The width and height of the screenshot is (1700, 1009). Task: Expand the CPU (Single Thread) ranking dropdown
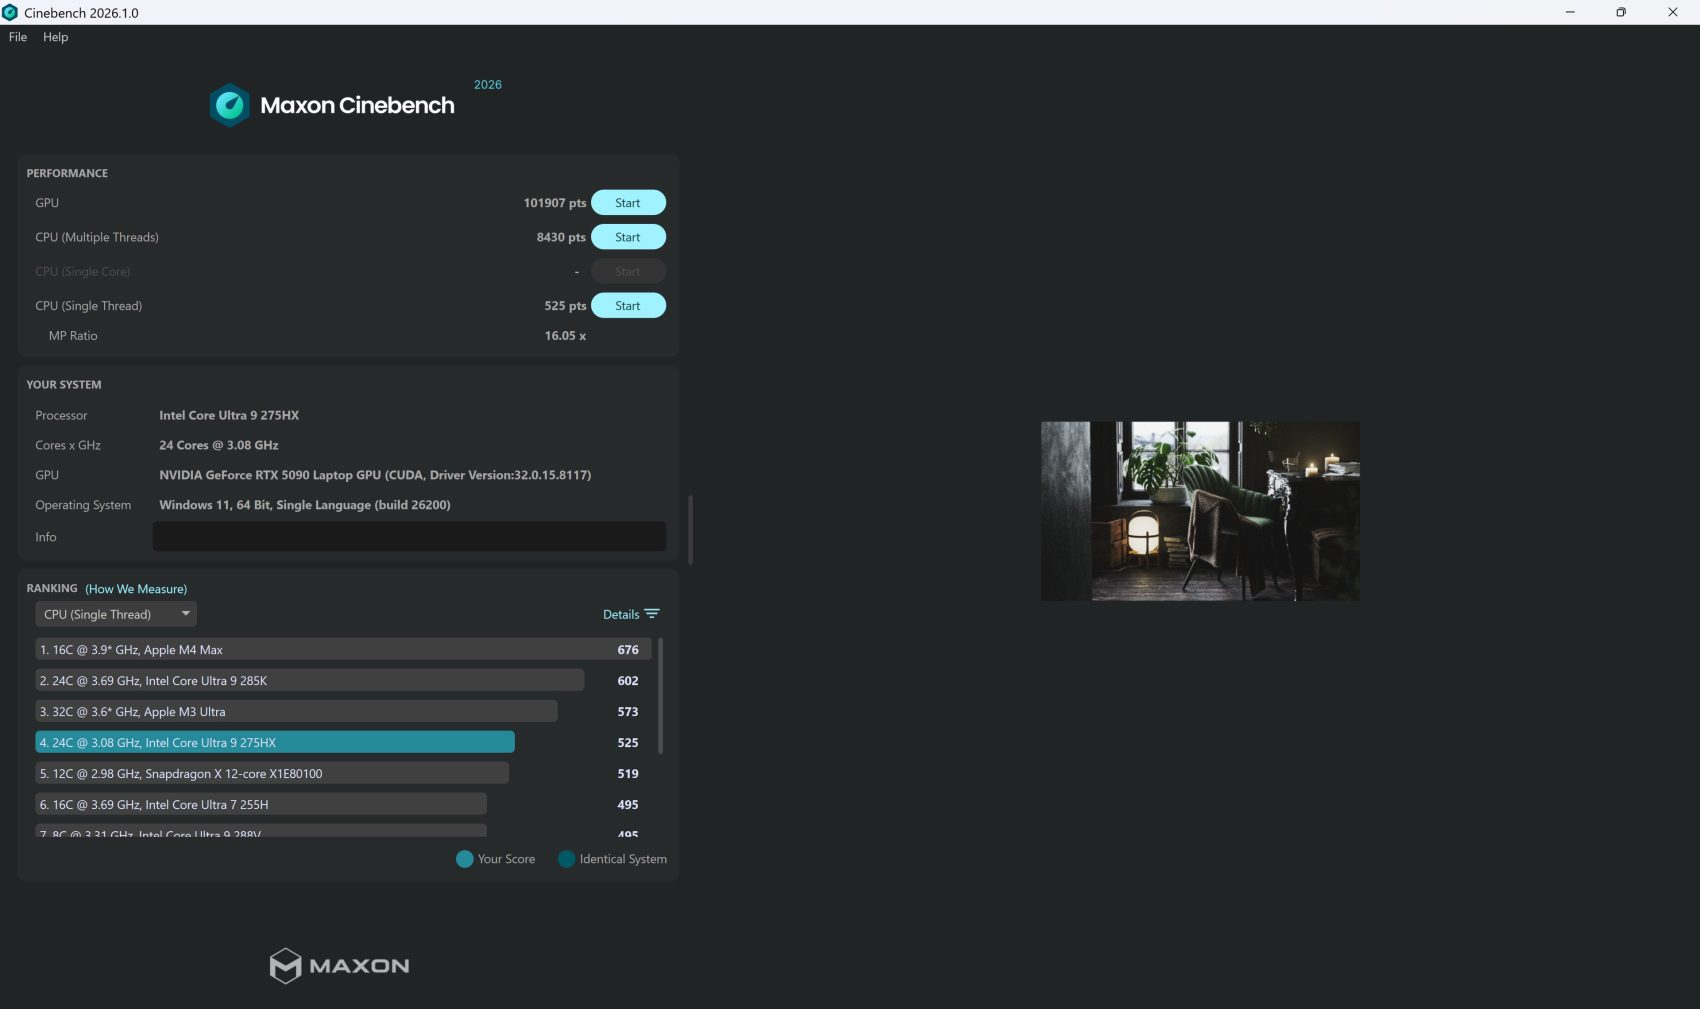point(116,614)
